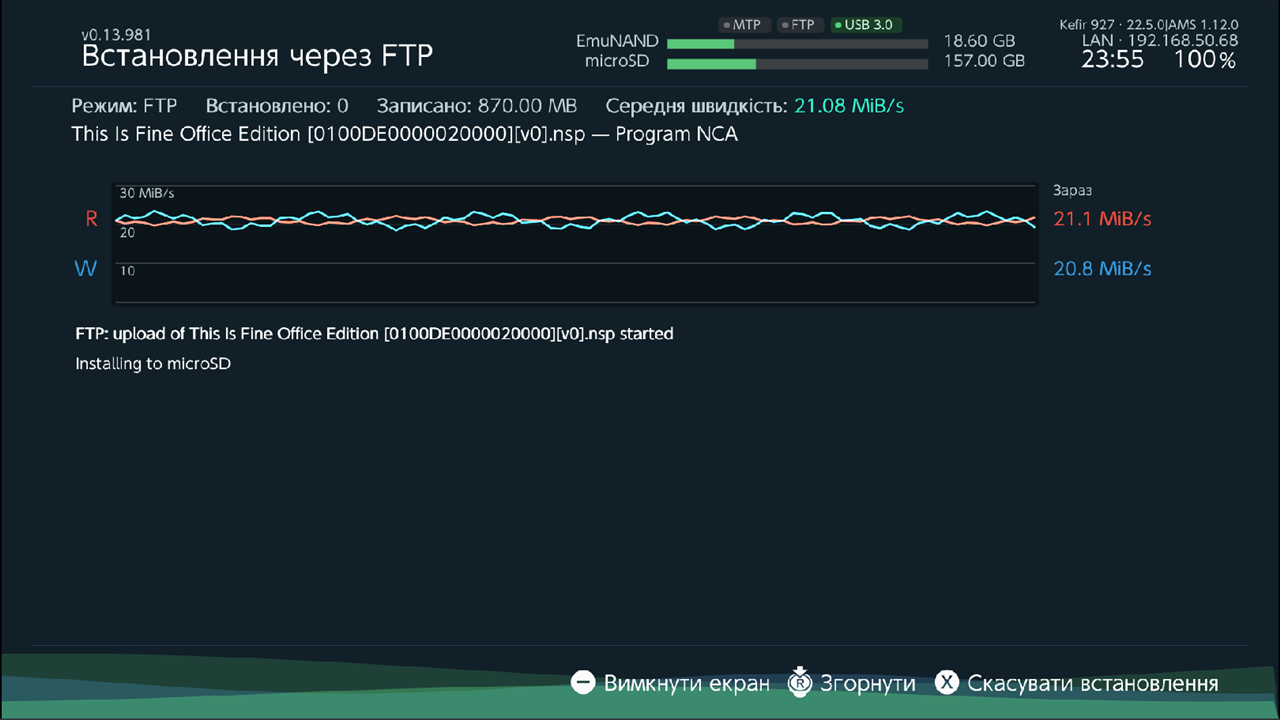Click the Встановлення через FTP title
The width and height of the screenshot is (1280, 720).
coord(257,56)
